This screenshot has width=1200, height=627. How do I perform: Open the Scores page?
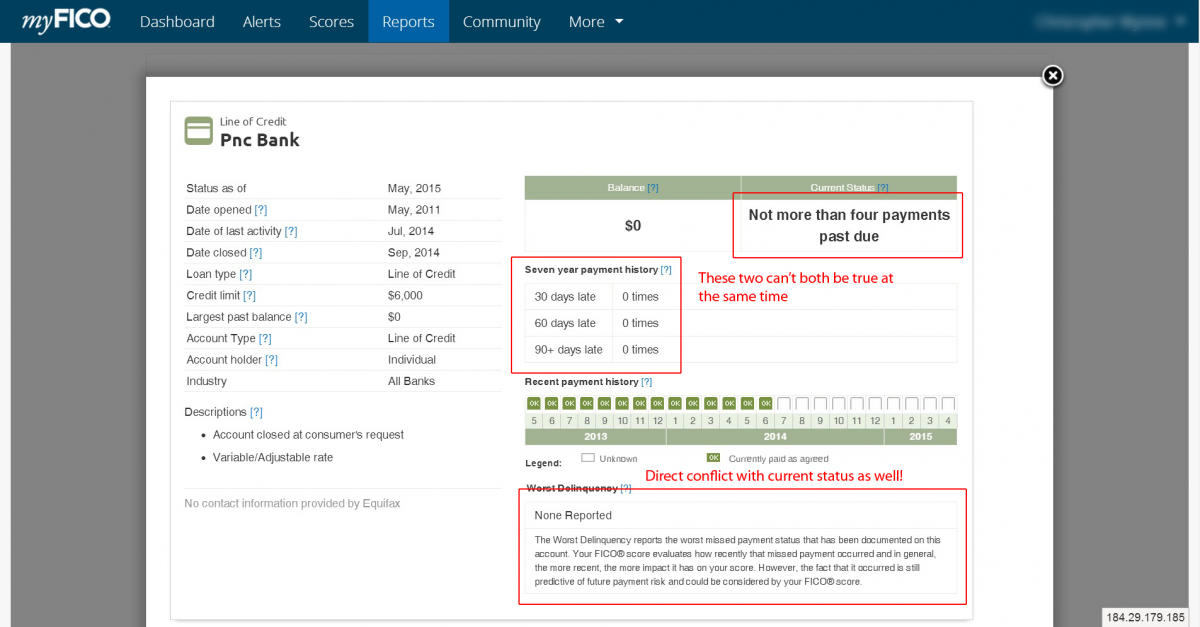click(332, 21)
